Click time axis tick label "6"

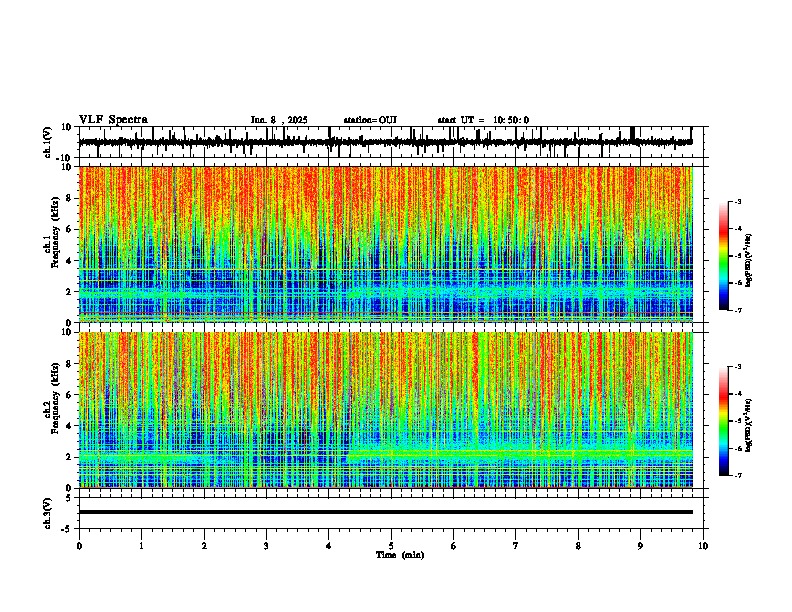pos(453,546)
